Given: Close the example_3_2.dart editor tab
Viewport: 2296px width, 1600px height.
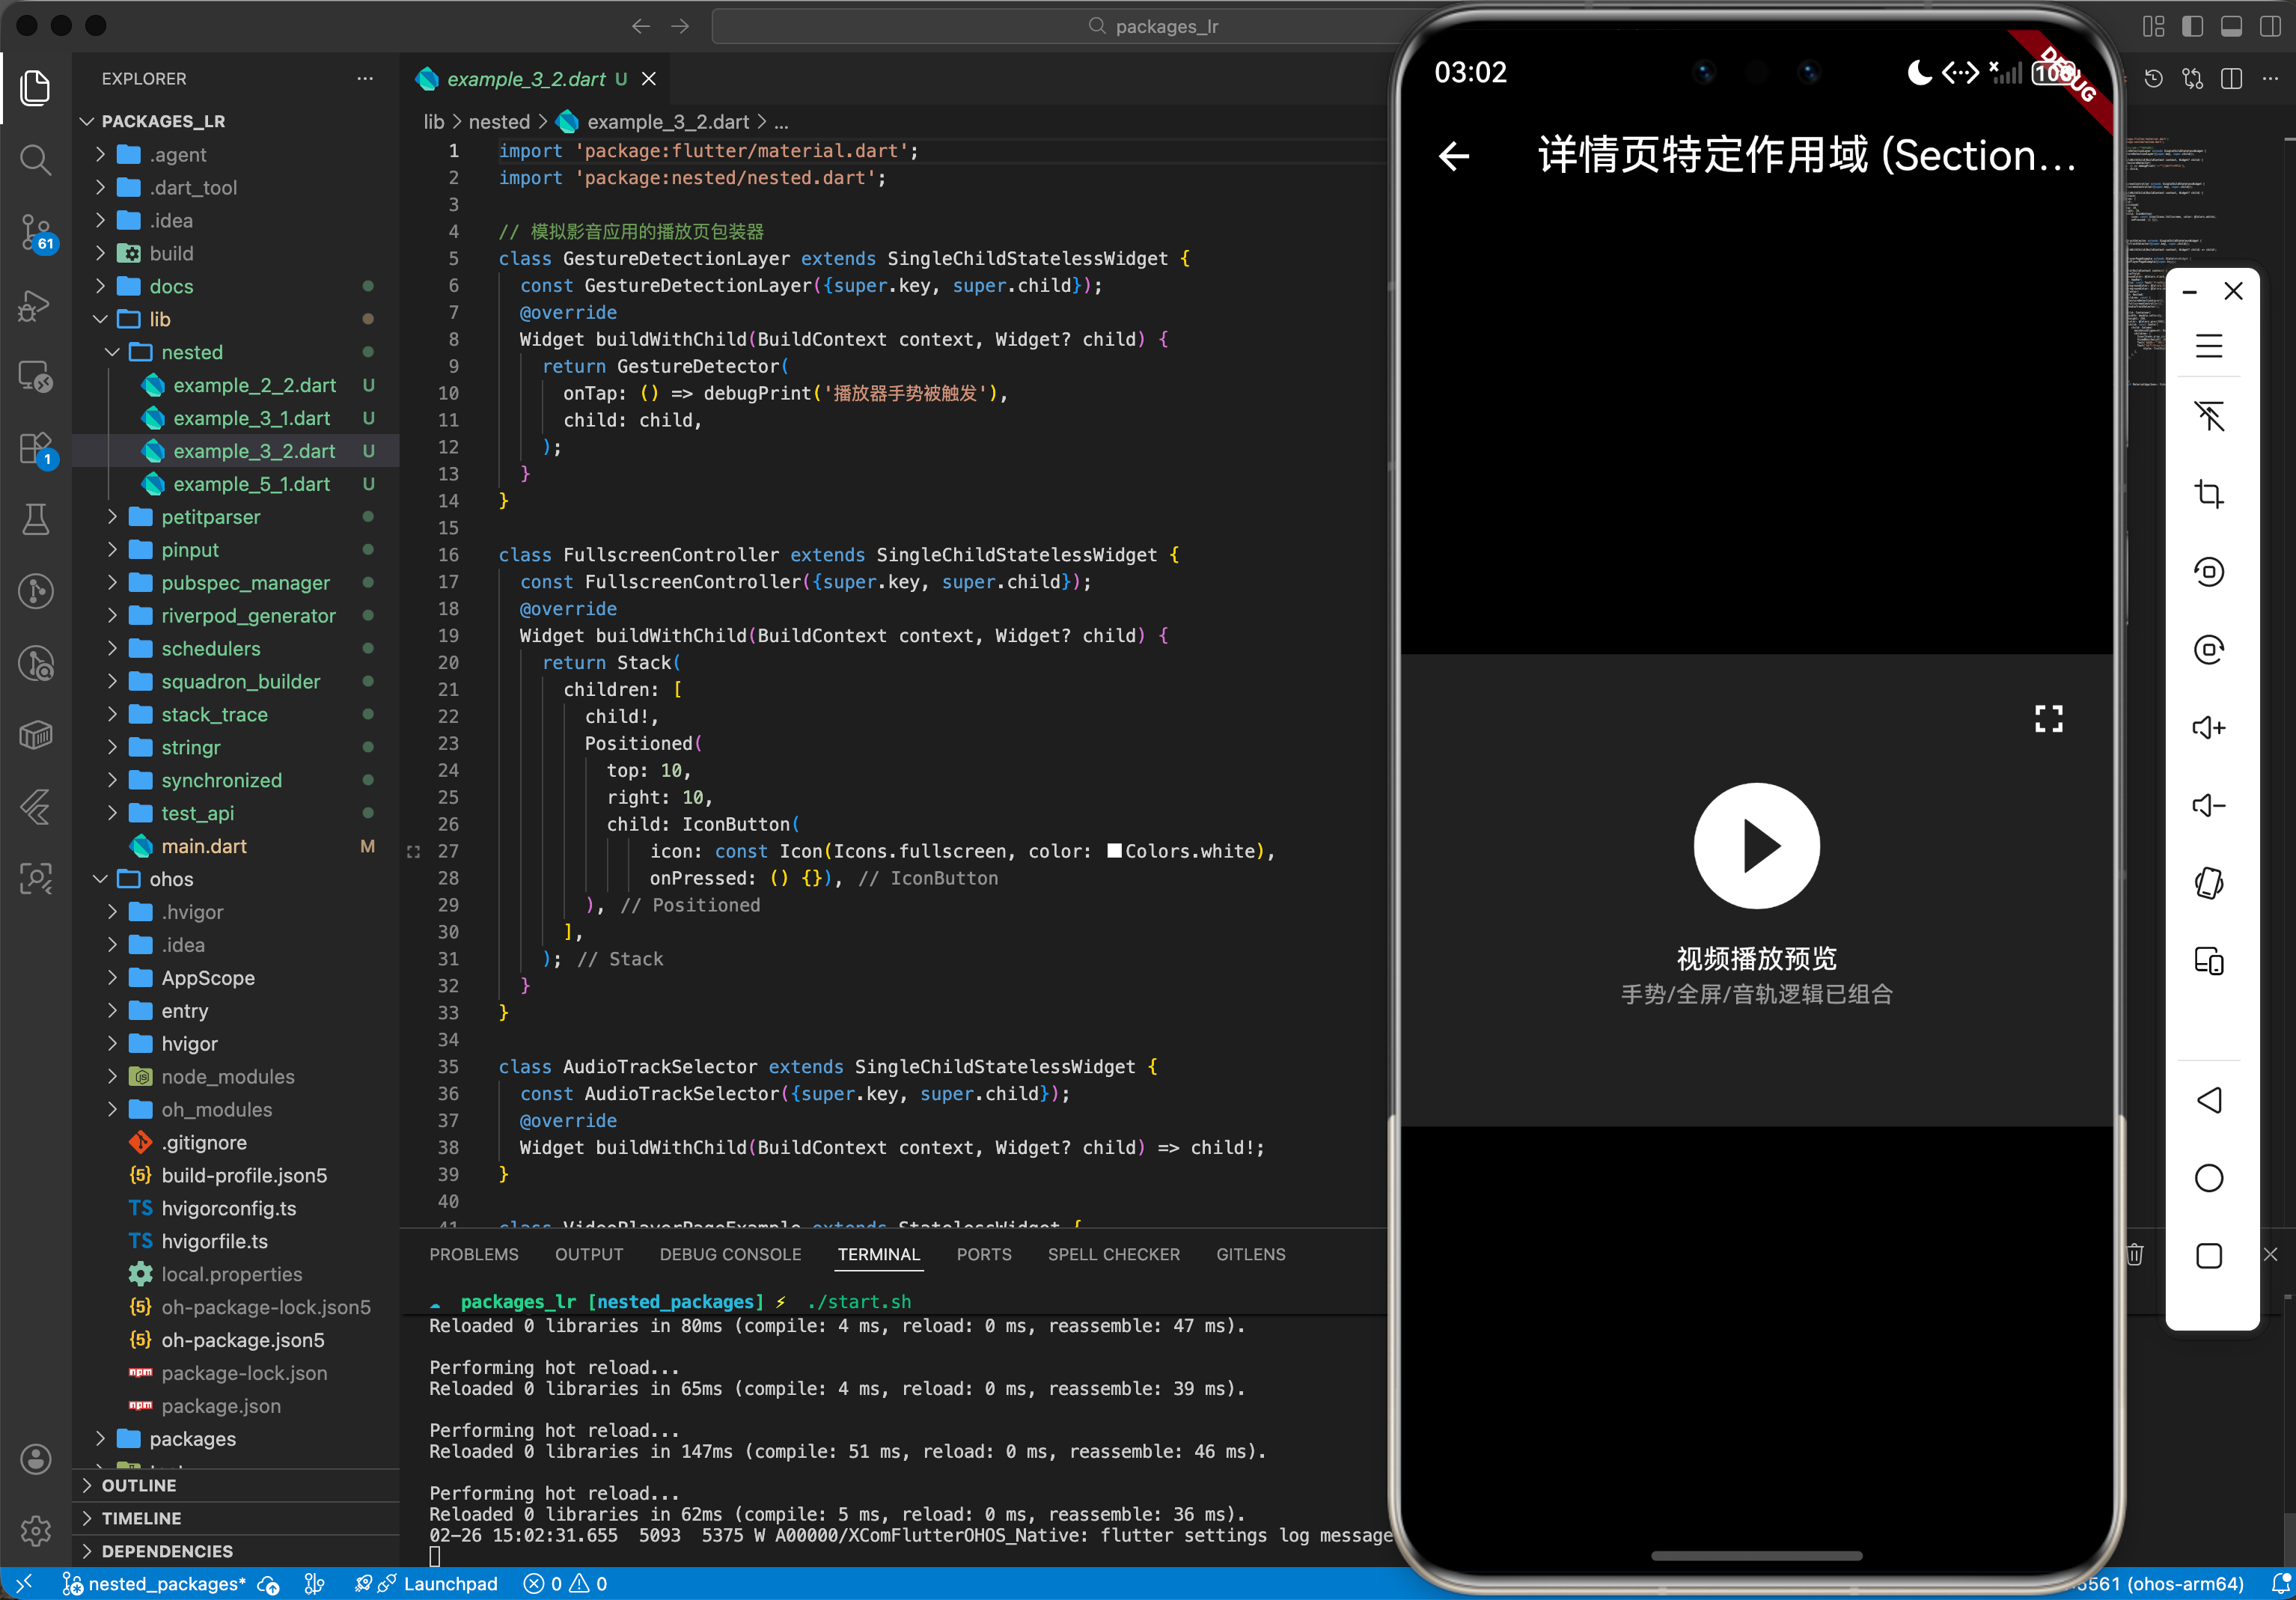Looking at the screenshot, I should [649, 78].
